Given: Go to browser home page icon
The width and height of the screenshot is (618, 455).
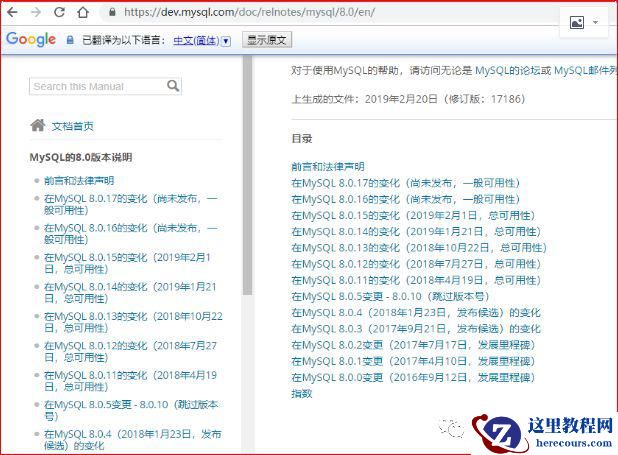Looking at the screenshot, I should click(83, 12).
